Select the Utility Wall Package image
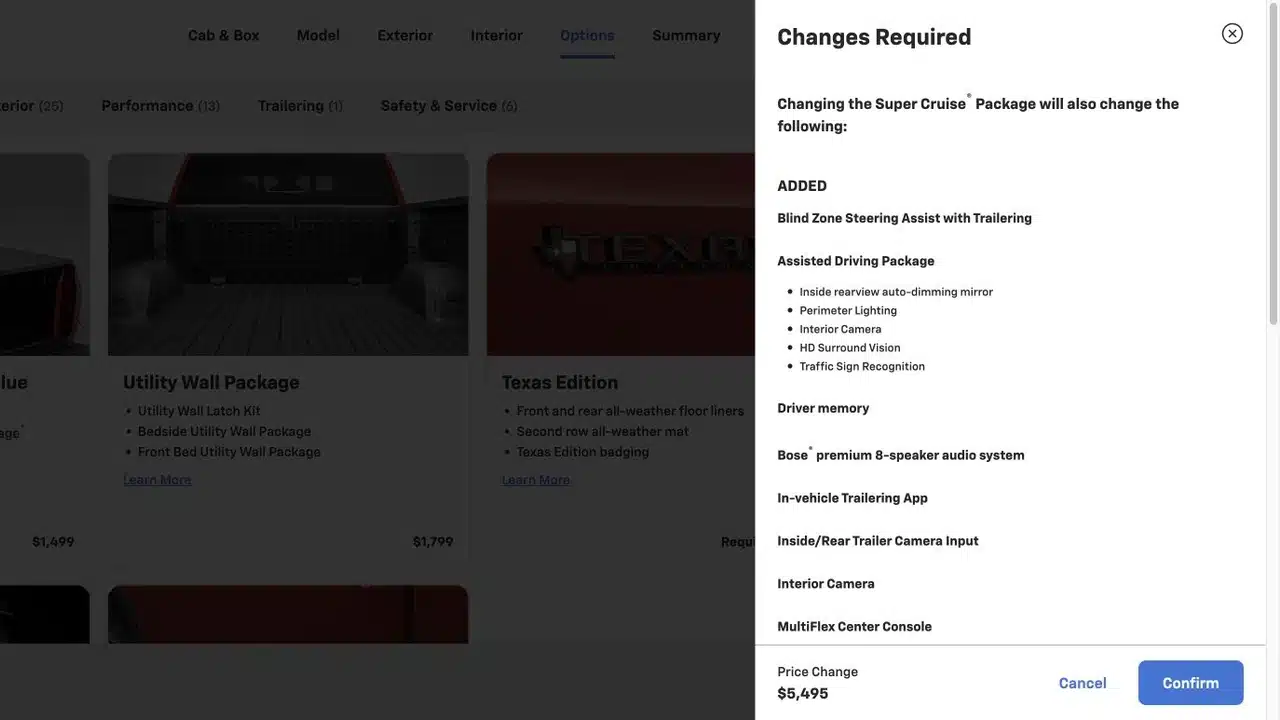The width and height of the screenshot is (1280, 720). pyautogui.click(x=288, y=254)
